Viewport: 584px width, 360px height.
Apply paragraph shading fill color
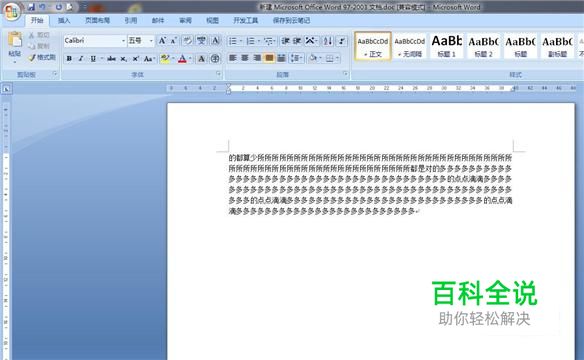pyautogui.click(x=313, y=58)
